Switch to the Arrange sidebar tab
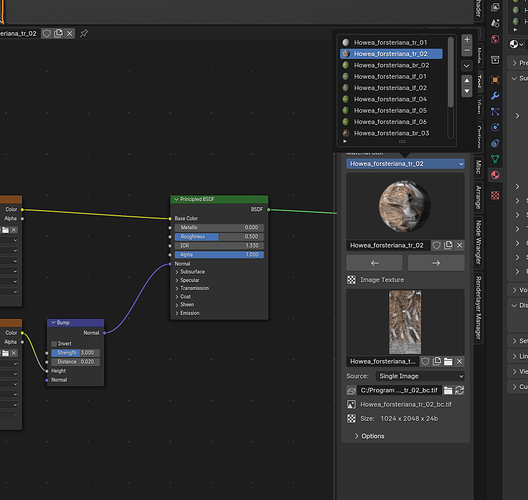528x500 pixels. click(x=479, y=197)
